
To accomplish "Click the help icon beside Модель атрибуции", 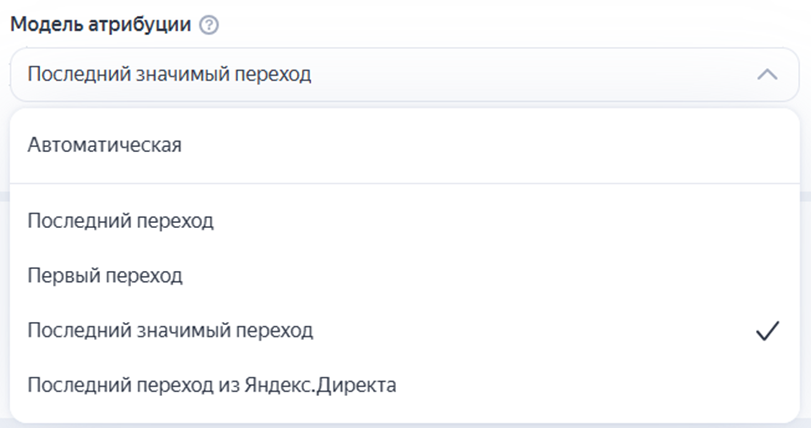I will tap(209, 26).
